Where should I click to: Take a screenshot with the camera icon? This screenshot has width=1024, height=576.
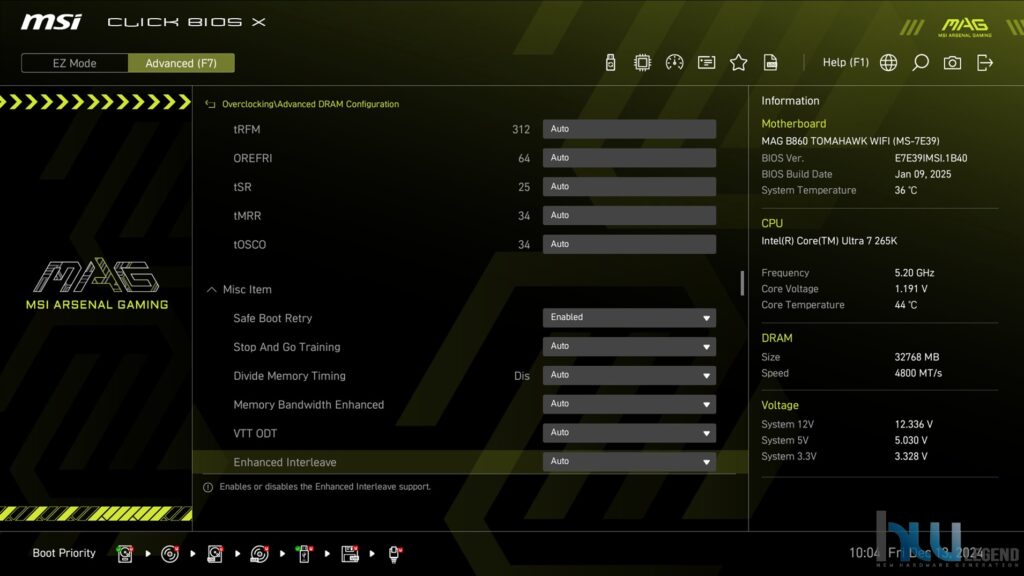point(952,63)
